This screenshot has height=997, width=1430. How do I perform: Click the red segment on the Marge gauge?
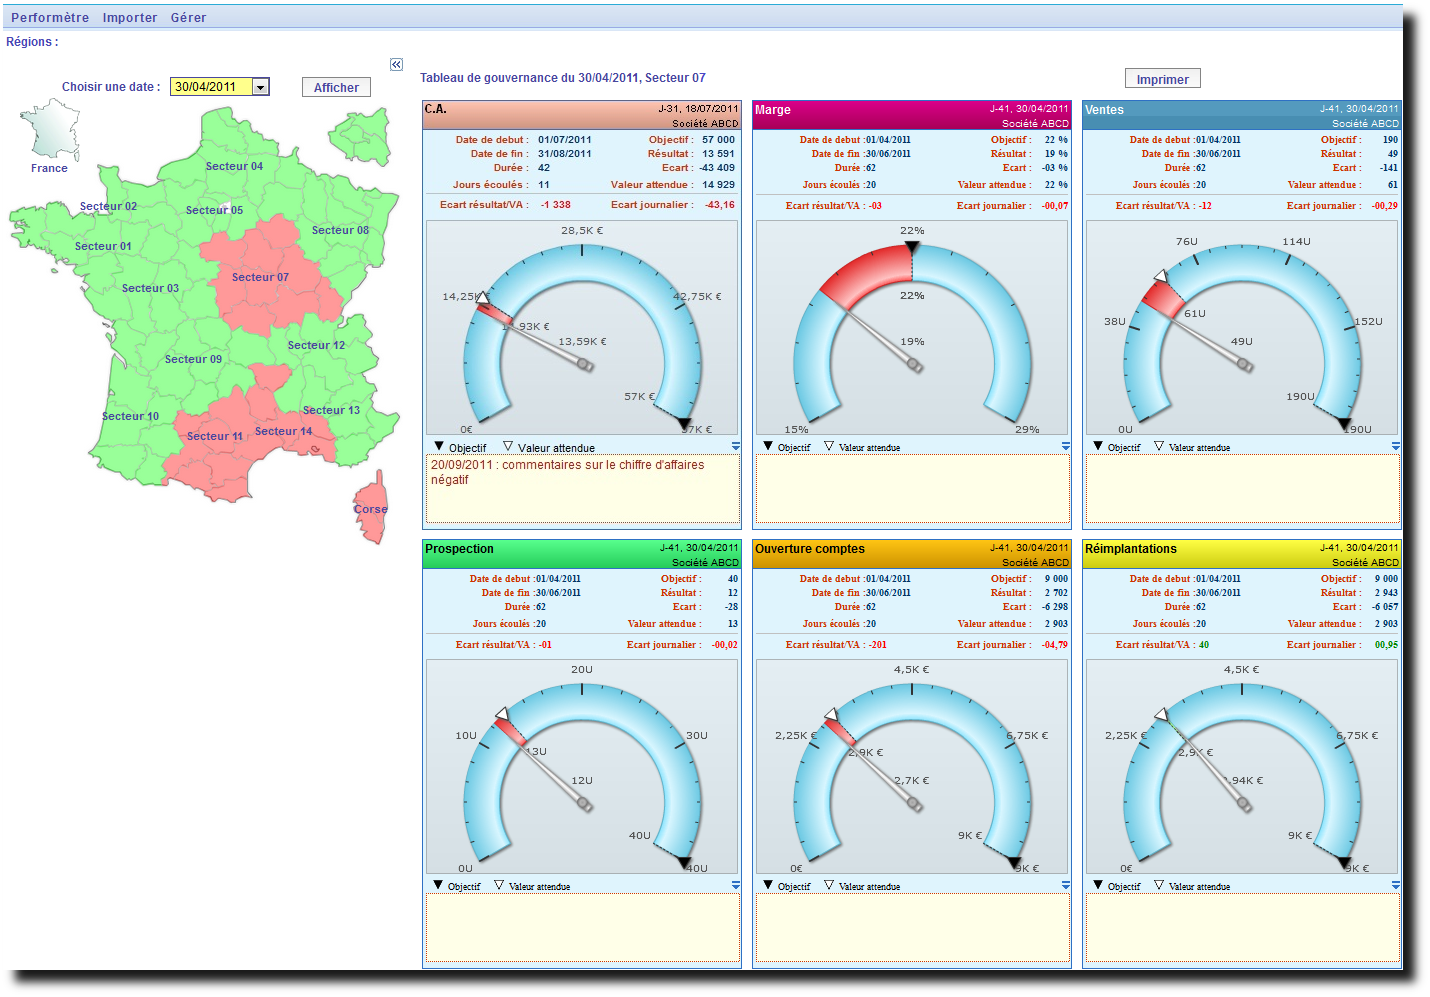(865, 275)
